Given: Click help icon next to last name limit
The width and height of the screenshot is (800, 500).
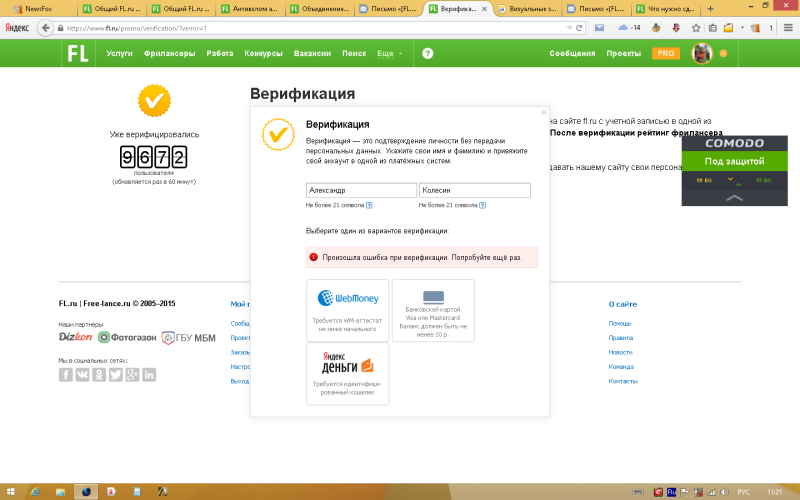Looking at the screenshot, I should coord(482,205).
